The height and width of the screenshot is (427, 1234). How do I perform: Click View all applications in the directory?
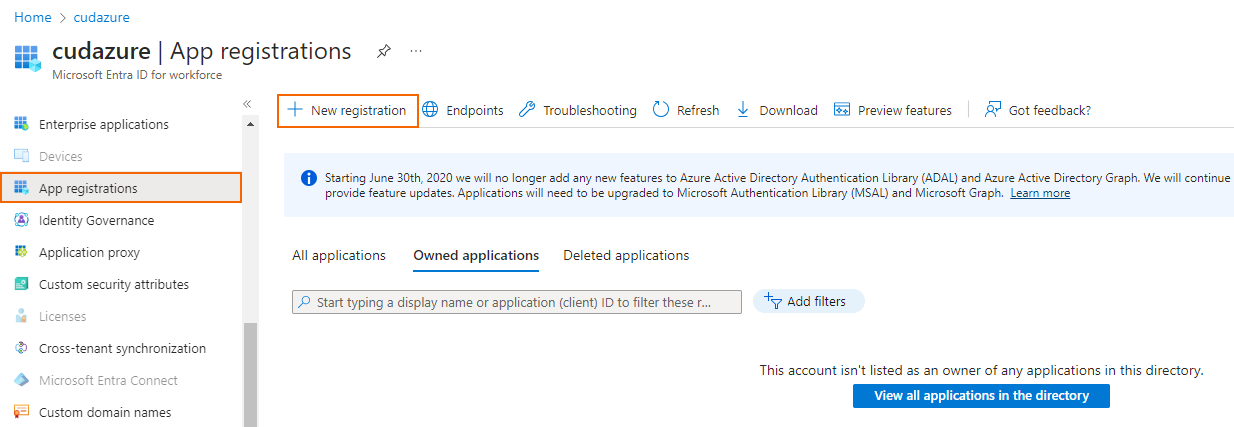coord(981,395)
